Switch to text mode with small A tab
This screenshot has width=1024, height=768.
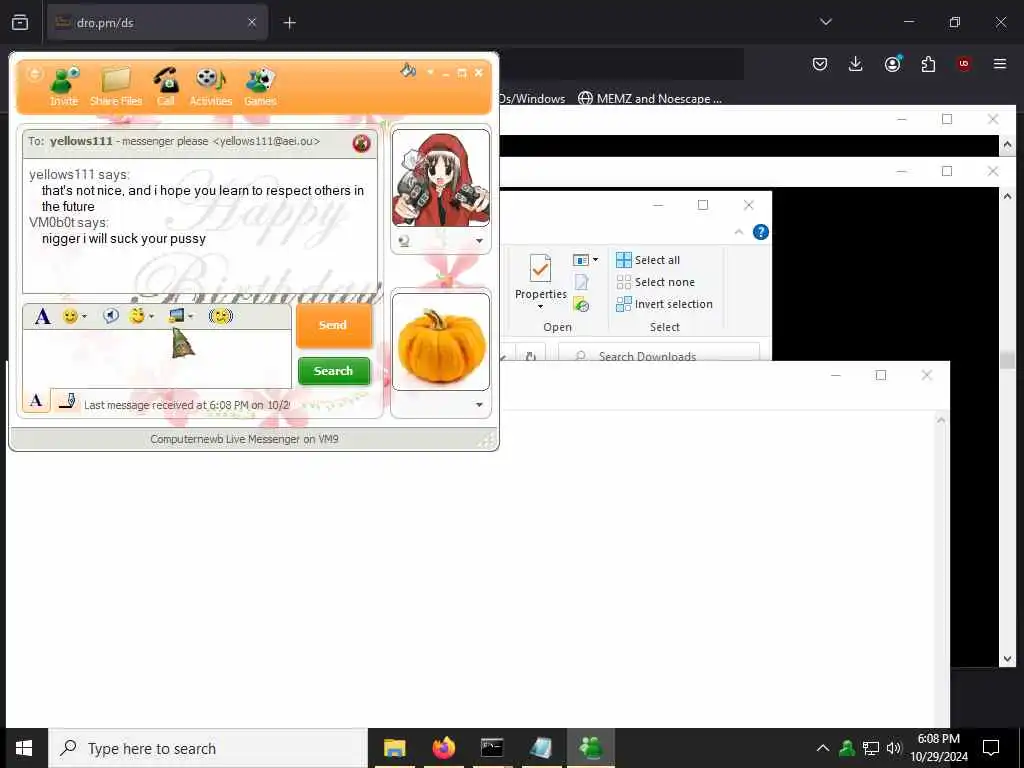click(37, 400)
